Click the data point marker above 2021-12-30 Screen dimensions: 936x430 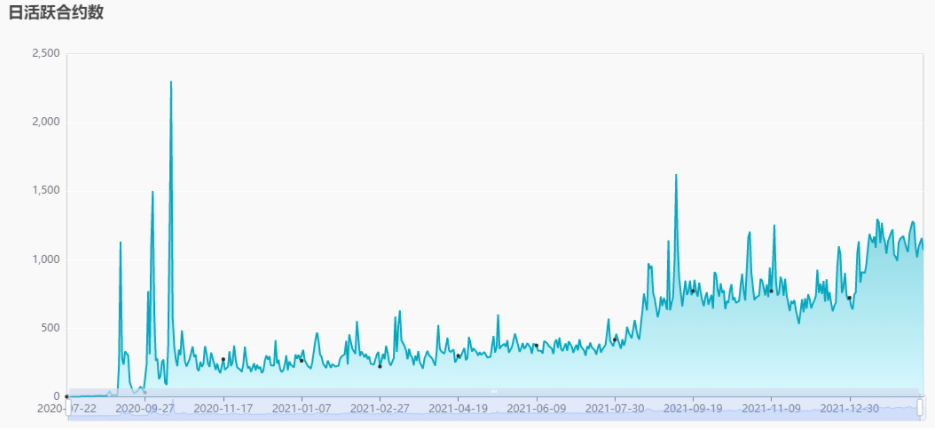pos(849,297)
